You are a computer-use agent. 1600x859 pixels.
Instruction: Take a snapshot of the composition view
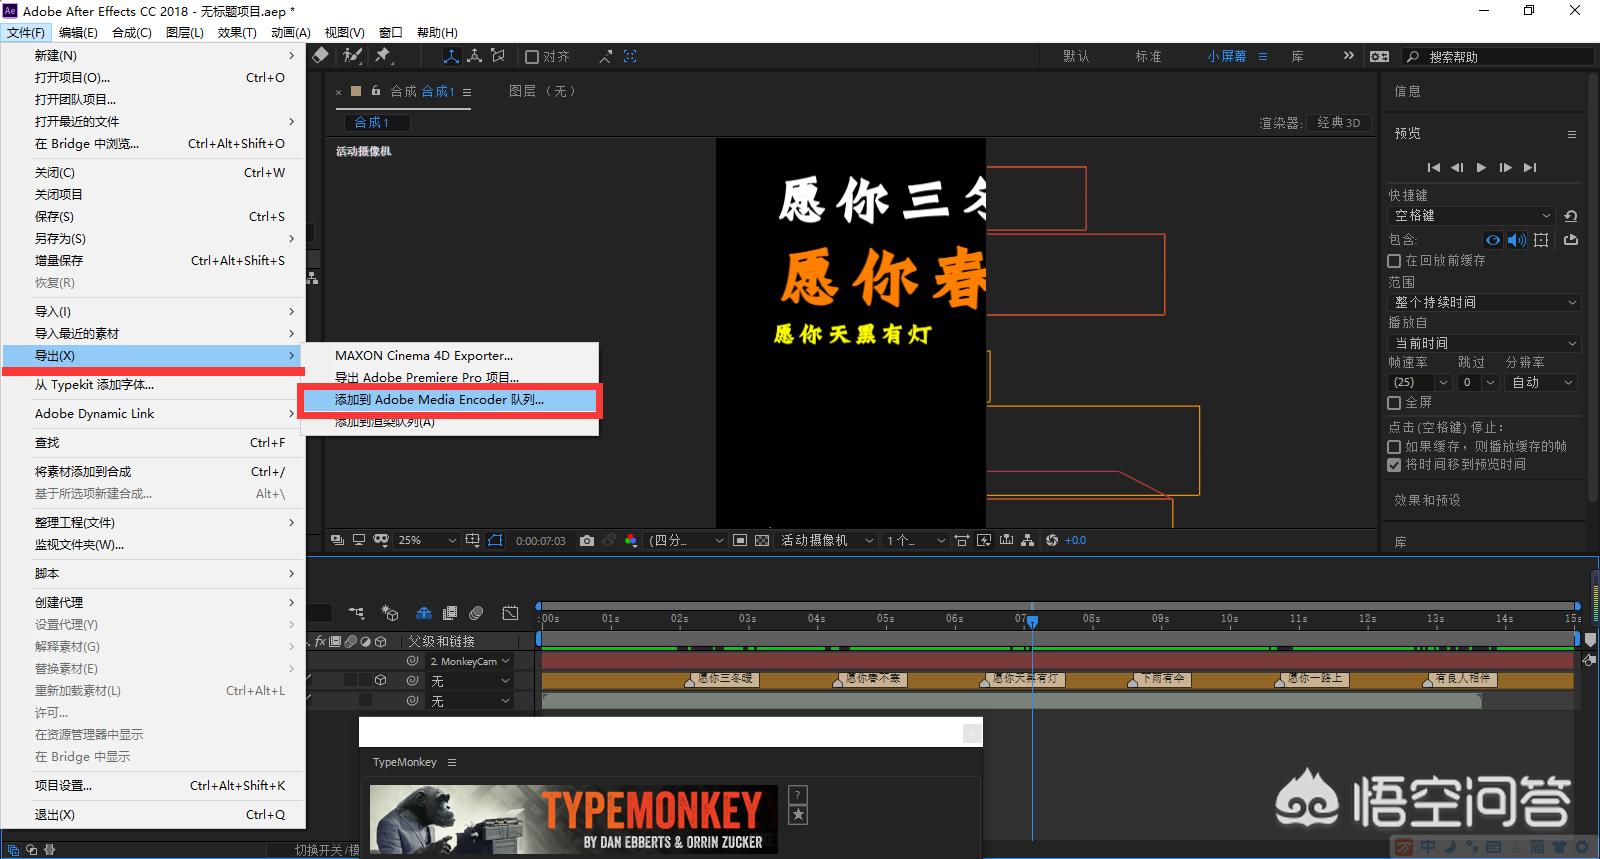tap(587, 540)
